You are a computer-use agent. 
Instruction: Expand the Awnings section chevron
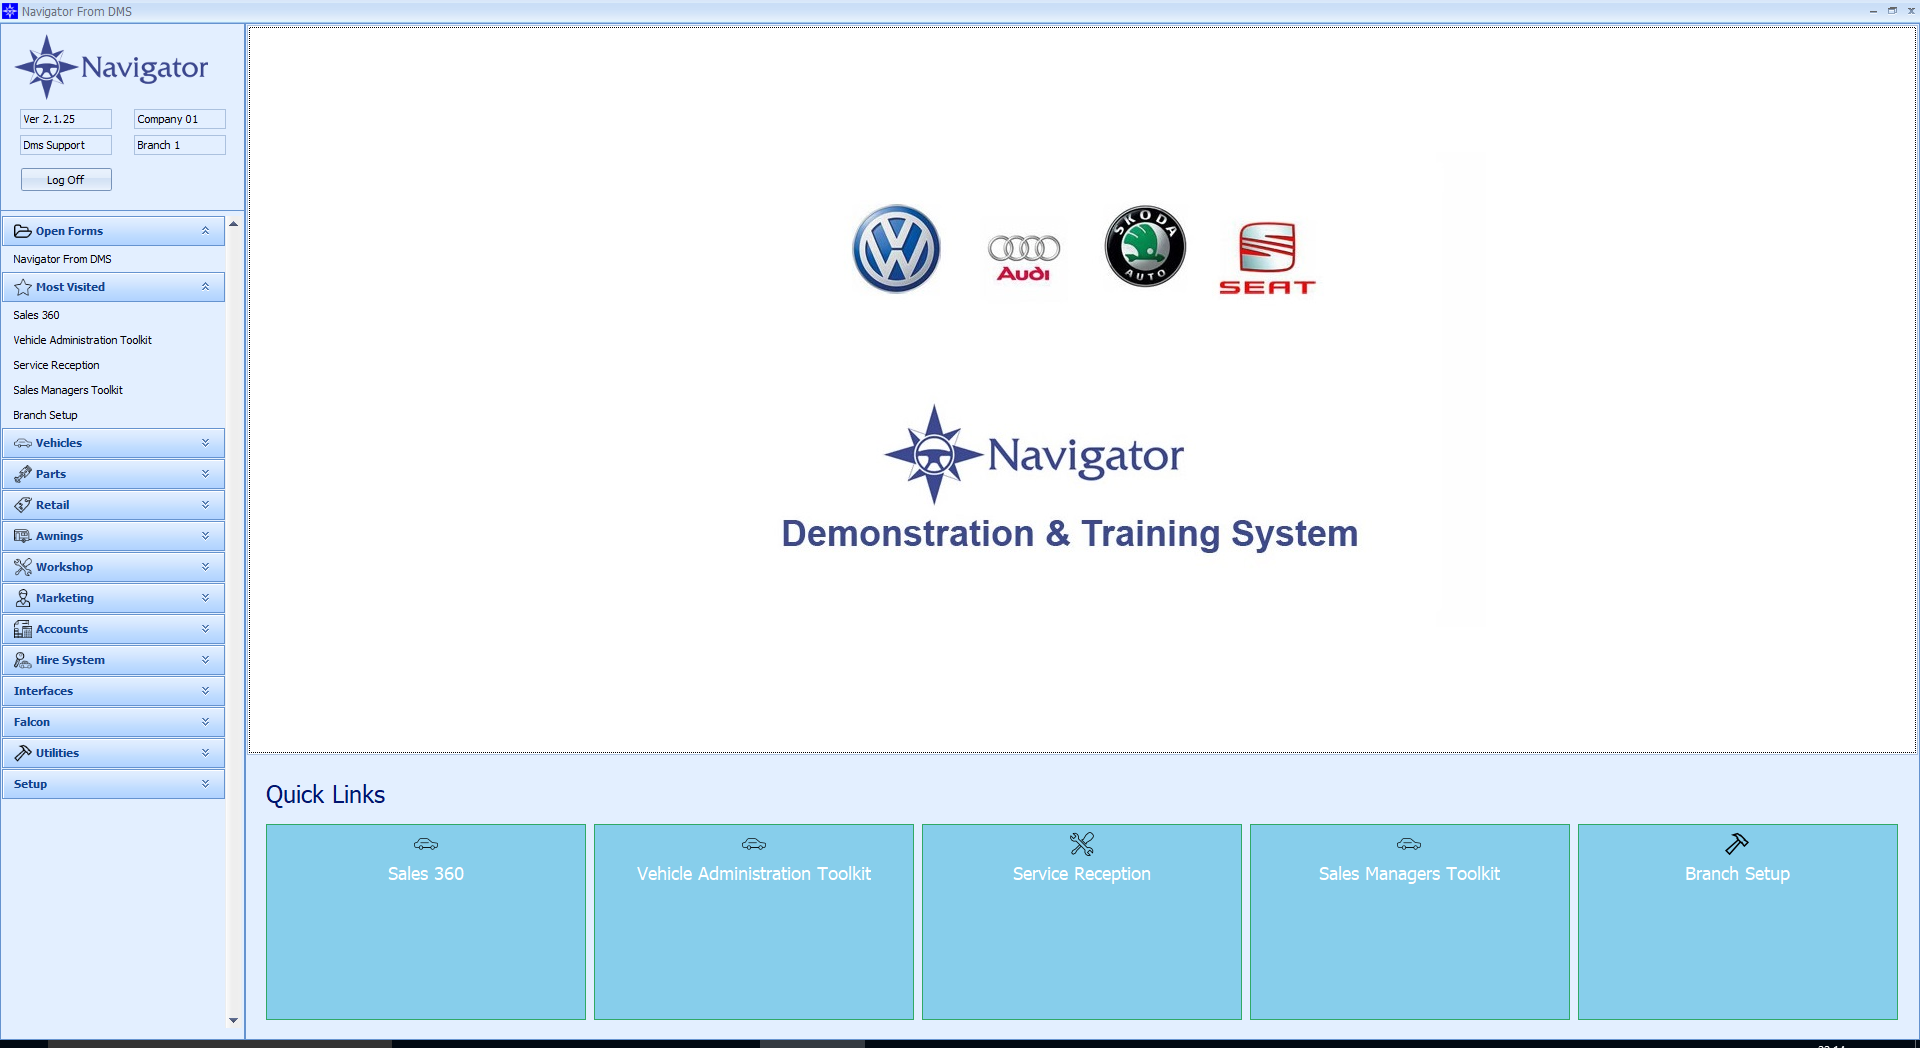205,536
